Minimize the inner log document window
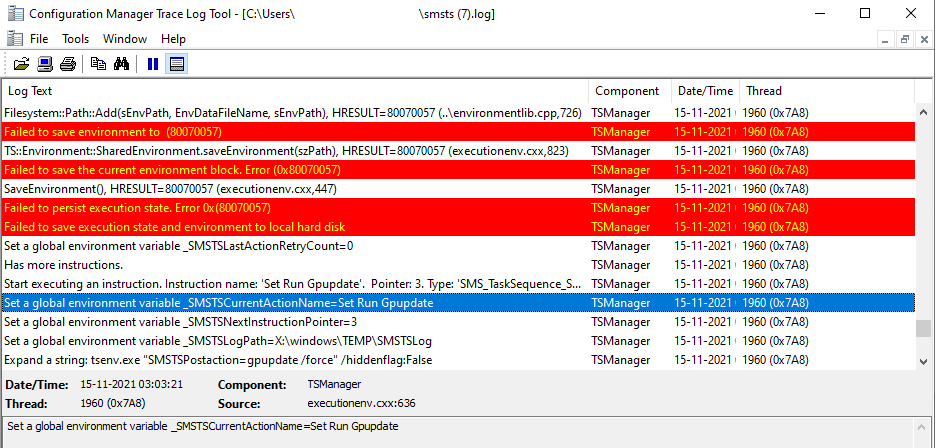The height and width of the screenshot is (448, 937). pos(885,39)
